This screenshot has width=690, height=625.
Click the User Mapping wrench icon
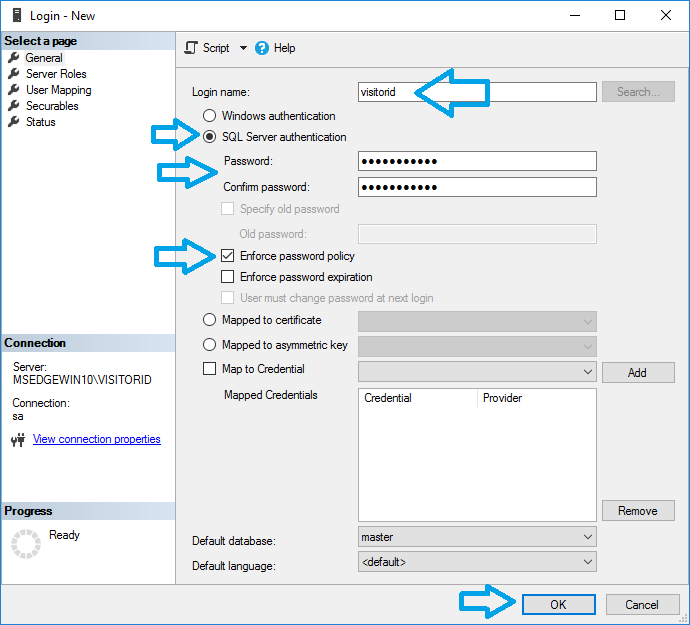(14, 90)
